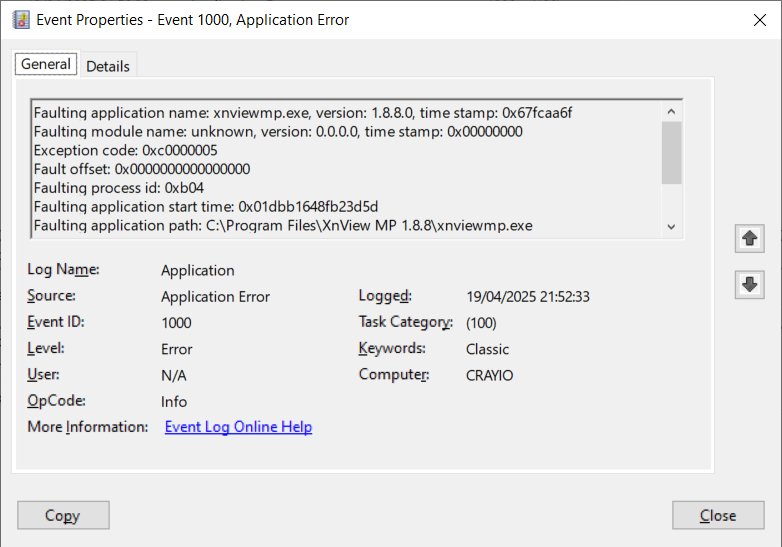Click the Log Name value Application
The width and height of the screenshot is (782, 547).
point(197,270)
